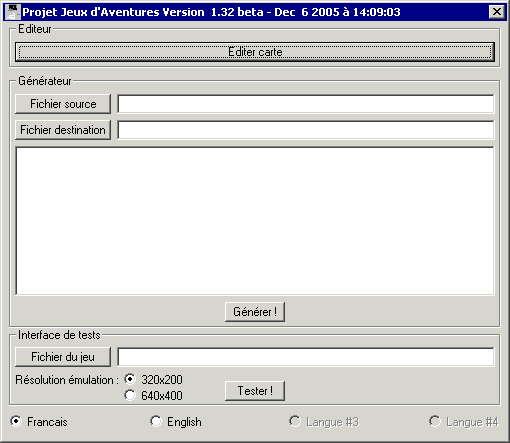The image size is (510, 443).
Task: Focus the Fichier source path field
Action: click(x=306, y=104)
